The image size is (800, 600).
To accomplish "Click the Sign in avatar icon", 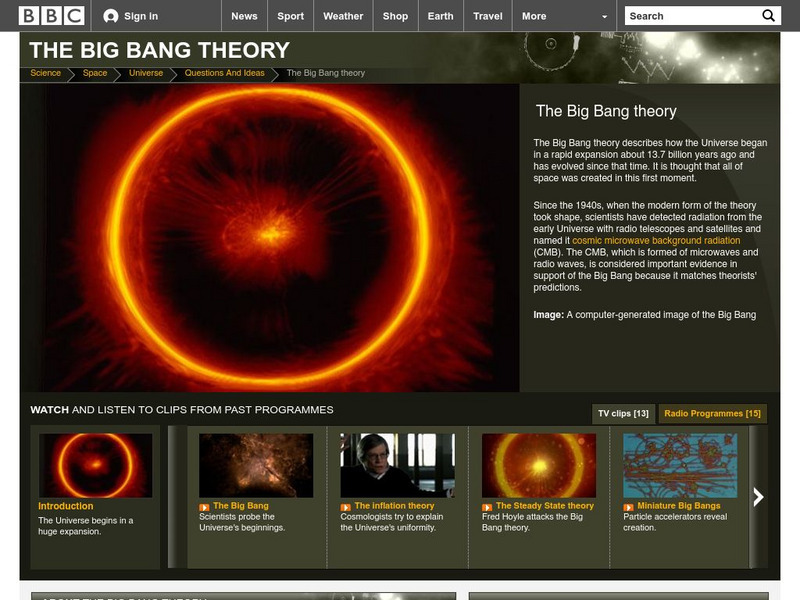I will (x=111, y=16).
